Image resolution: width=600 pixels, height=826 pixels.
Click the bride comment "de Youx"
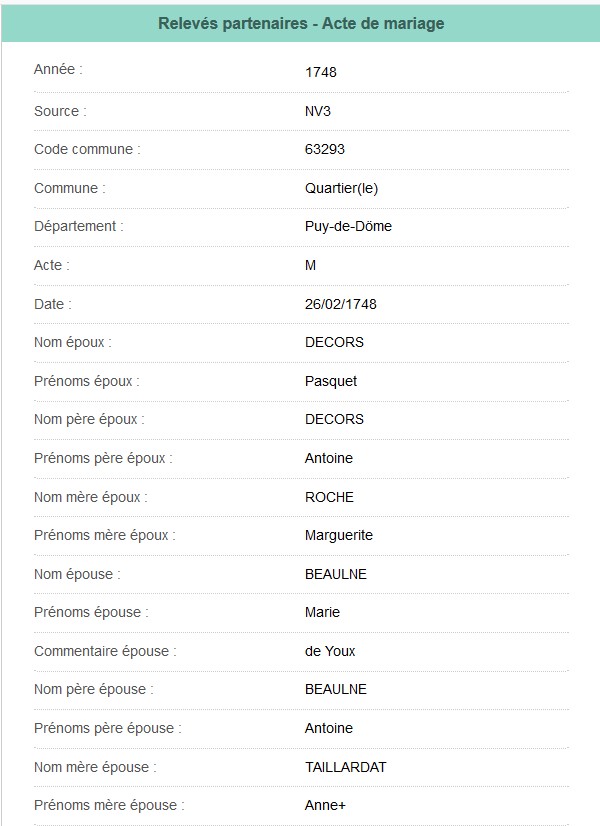(x=330, y=651)
